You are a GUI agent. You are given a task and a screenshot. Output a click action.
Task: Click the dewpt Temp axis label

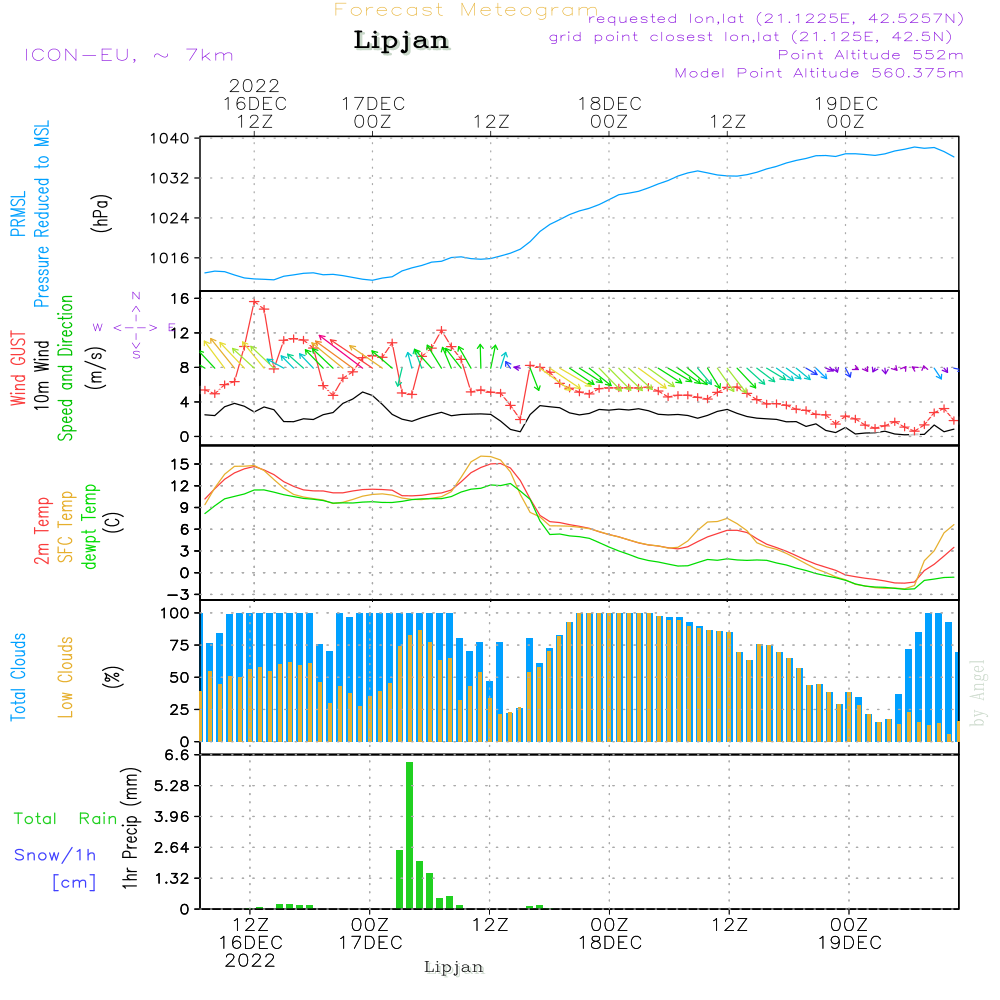point(90,527)
